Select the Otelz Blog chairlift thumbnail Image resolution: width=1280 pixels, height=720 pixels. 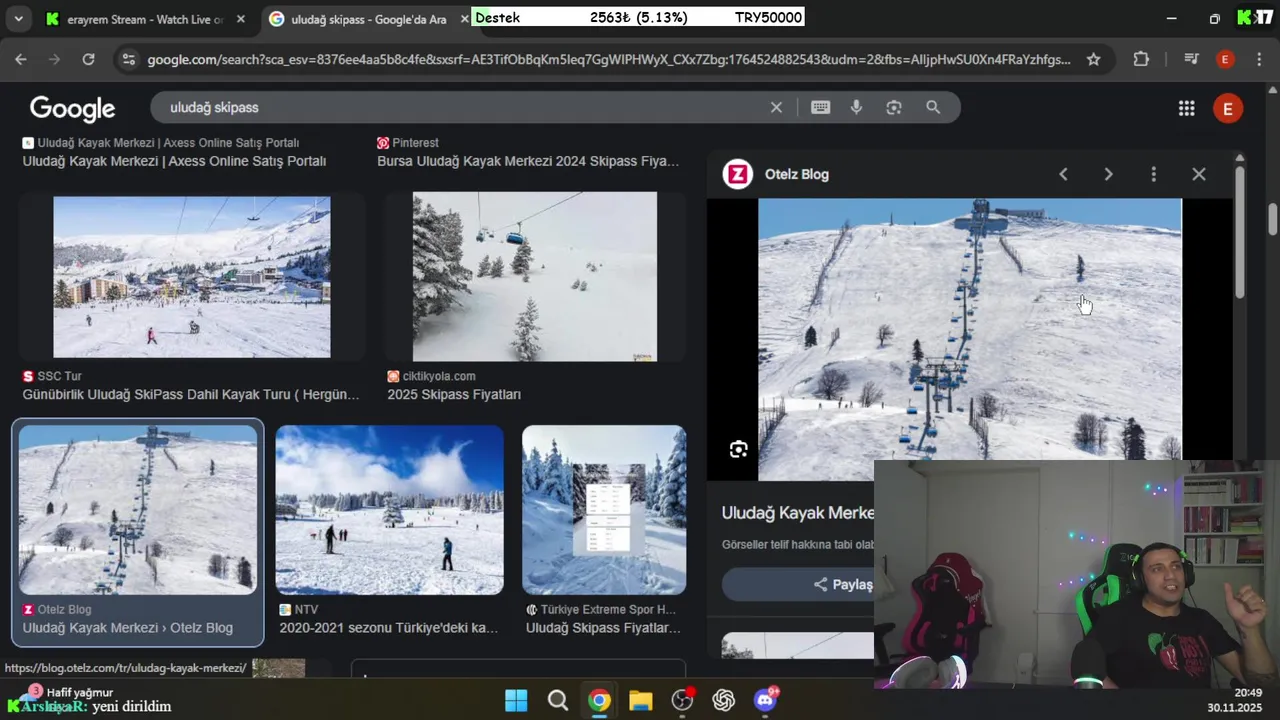[x=138, y=510]
